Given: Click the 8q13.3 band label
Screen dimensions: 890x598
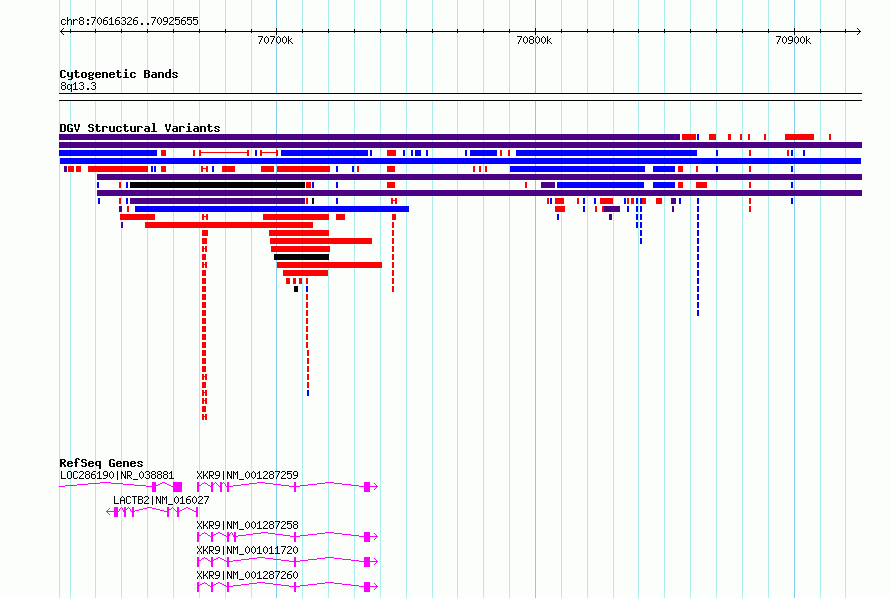Looking at the screenshot, I should pyautogui.click(x=78, y=86).
